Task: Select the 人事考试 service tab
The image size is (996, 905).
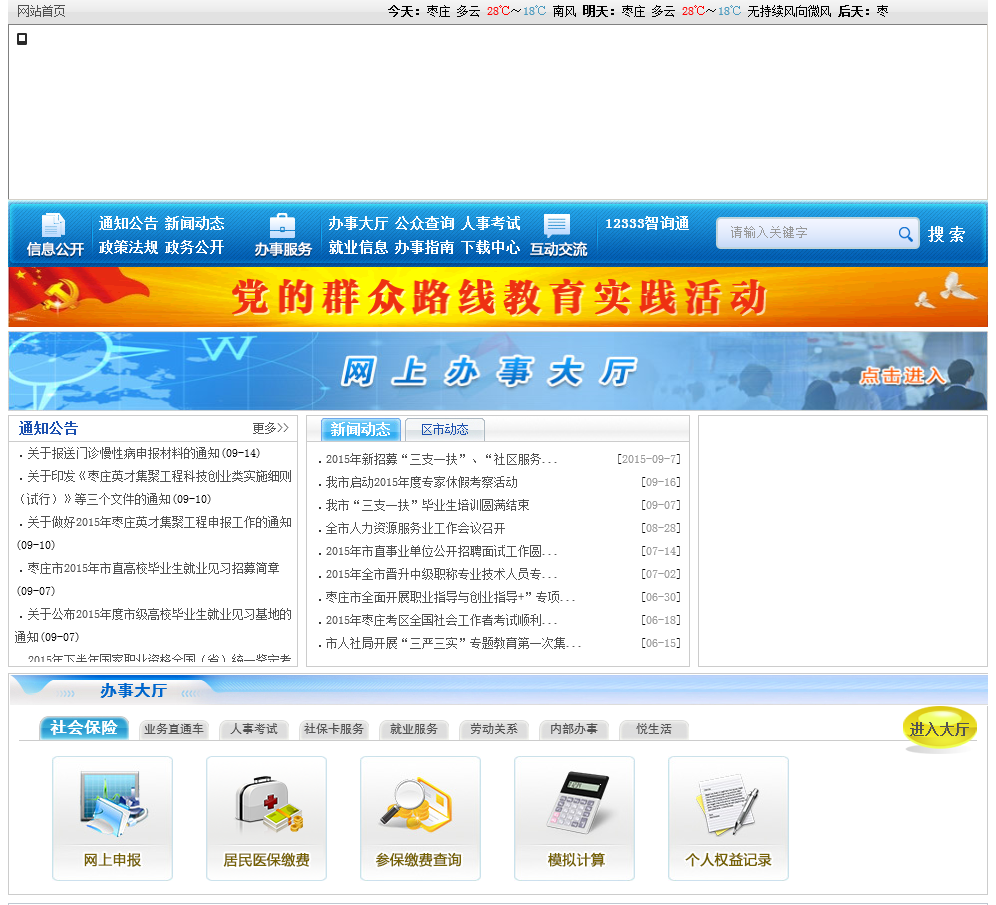Action: (253, 729)
